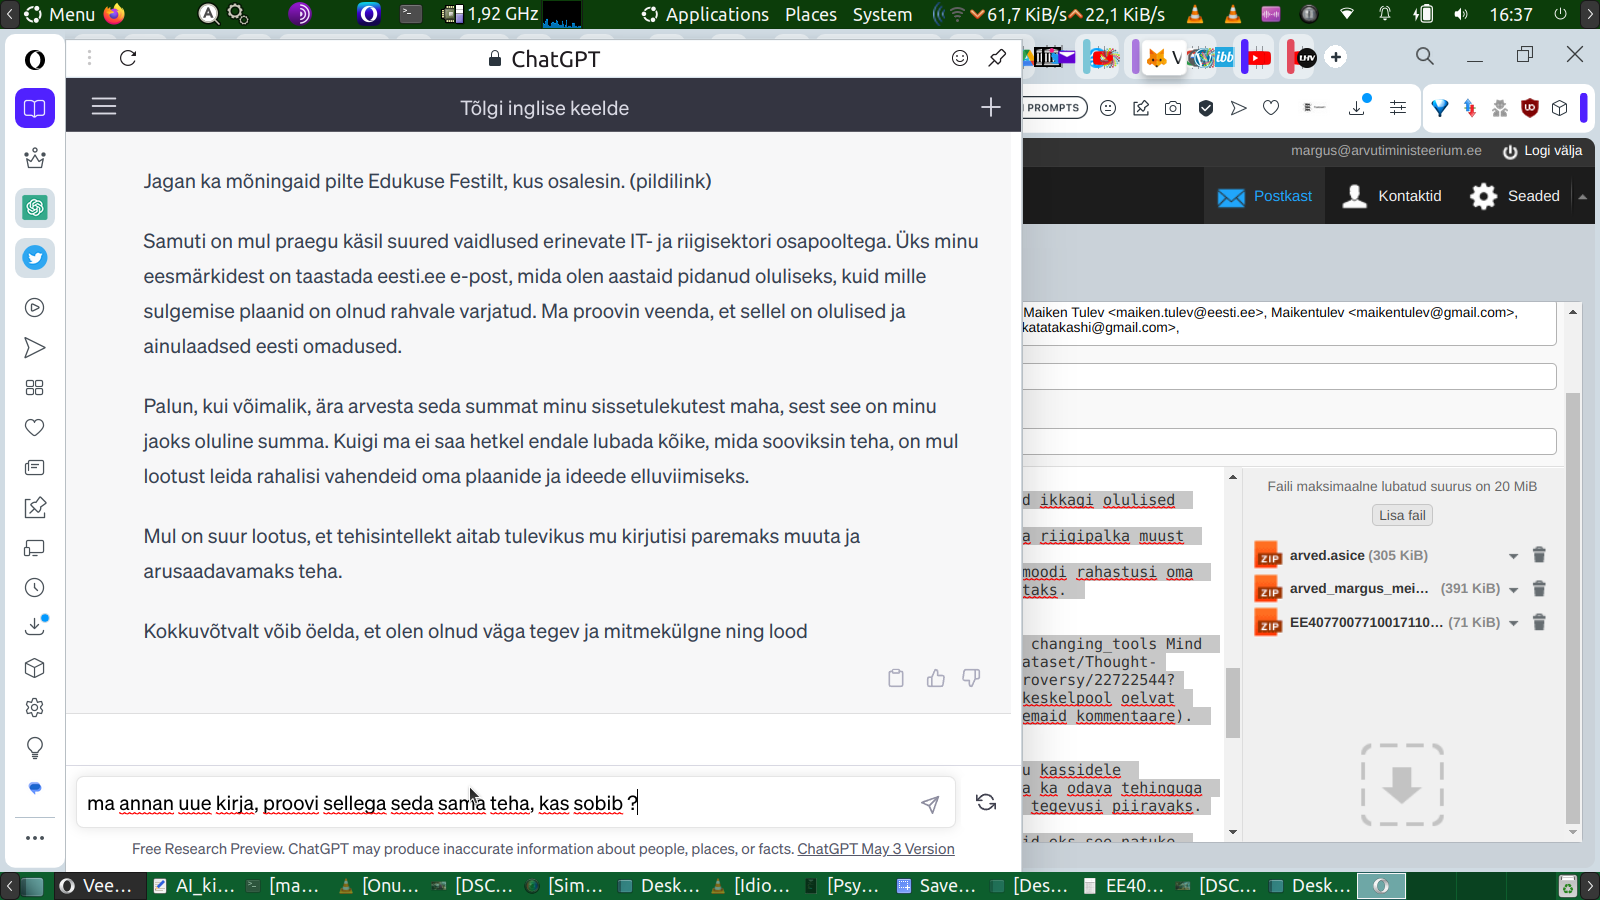Open Downloads in Opera sidebar
Screen dimensions: 1600x900
35,626
